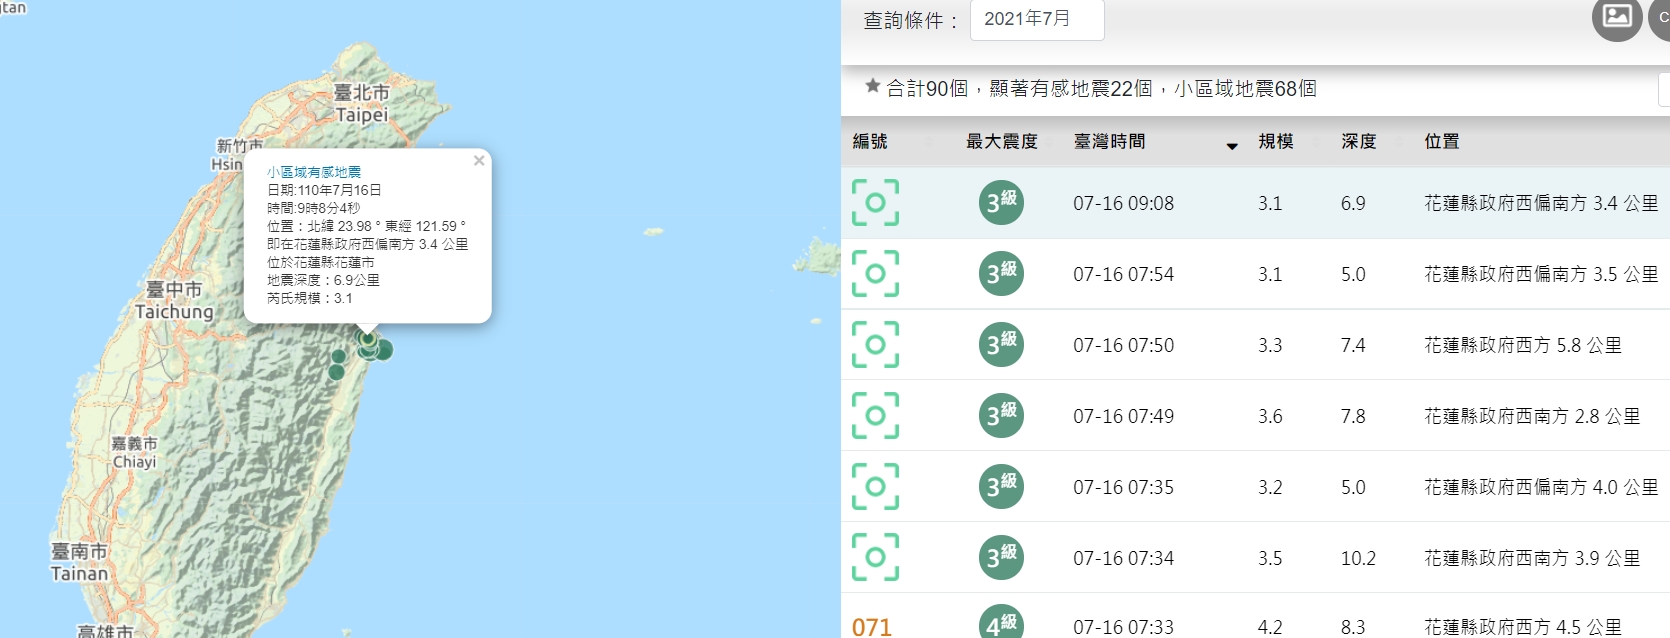The height and width of the screenshot is (638, 1670).
Task: Sort by the 深度 column header
Action: 1359,142
